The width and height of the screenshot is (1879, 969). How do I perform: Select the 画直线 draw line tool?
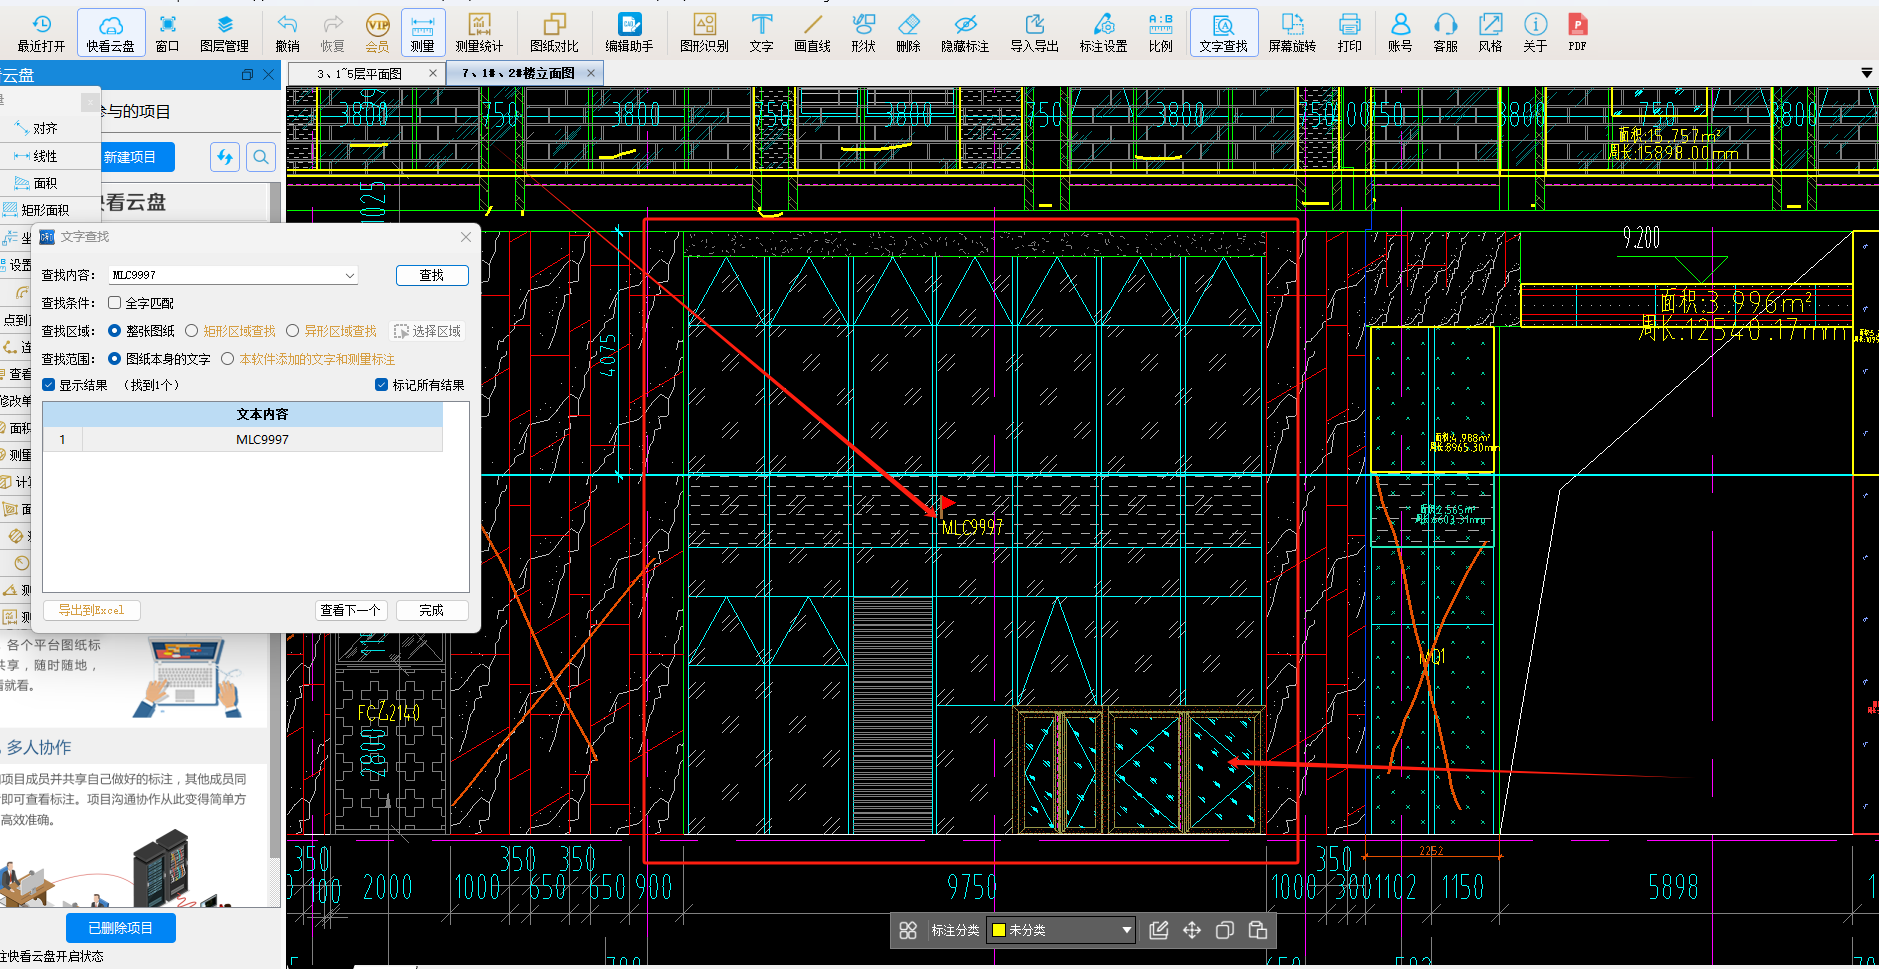click(x=813, y=33)
